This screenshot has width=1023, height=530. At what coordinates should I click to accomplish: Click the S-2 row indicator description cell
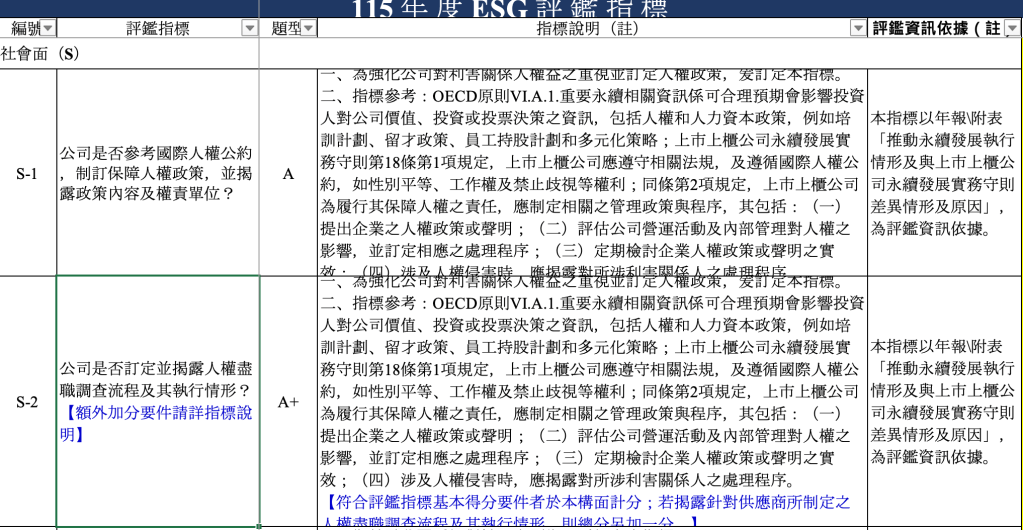click(x=593, y=402)
